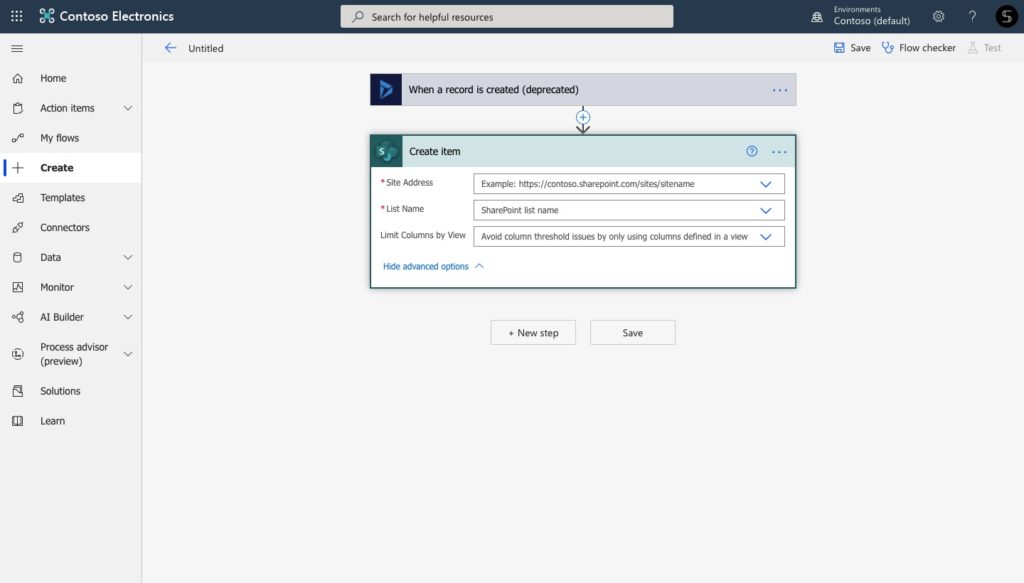The height and width of the screenshot is (583, 1024).
Task: Select Home in the navigation
Action: (x=53, y=78)
